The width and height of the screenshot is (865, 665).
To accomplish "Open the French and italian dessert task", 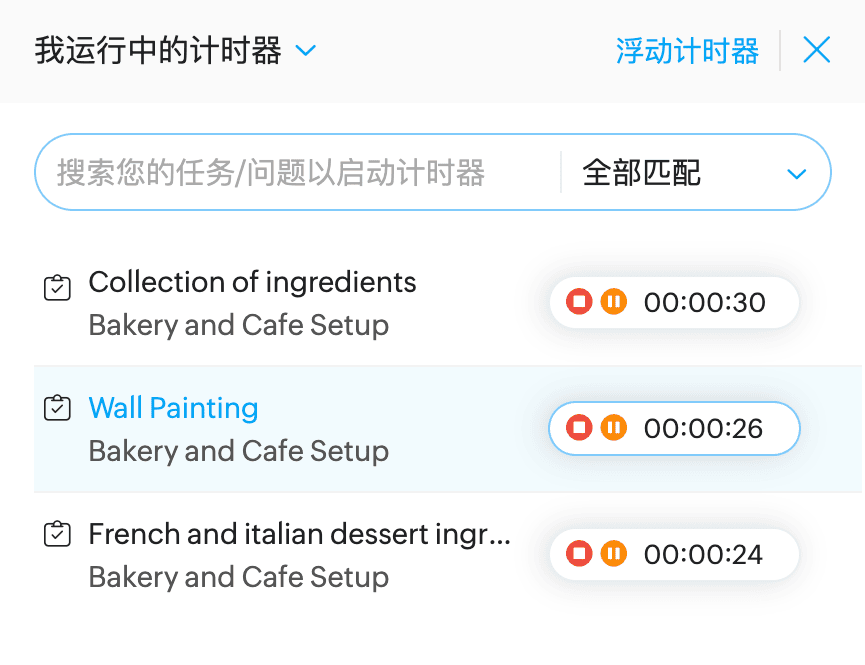I will pos(299,534).
